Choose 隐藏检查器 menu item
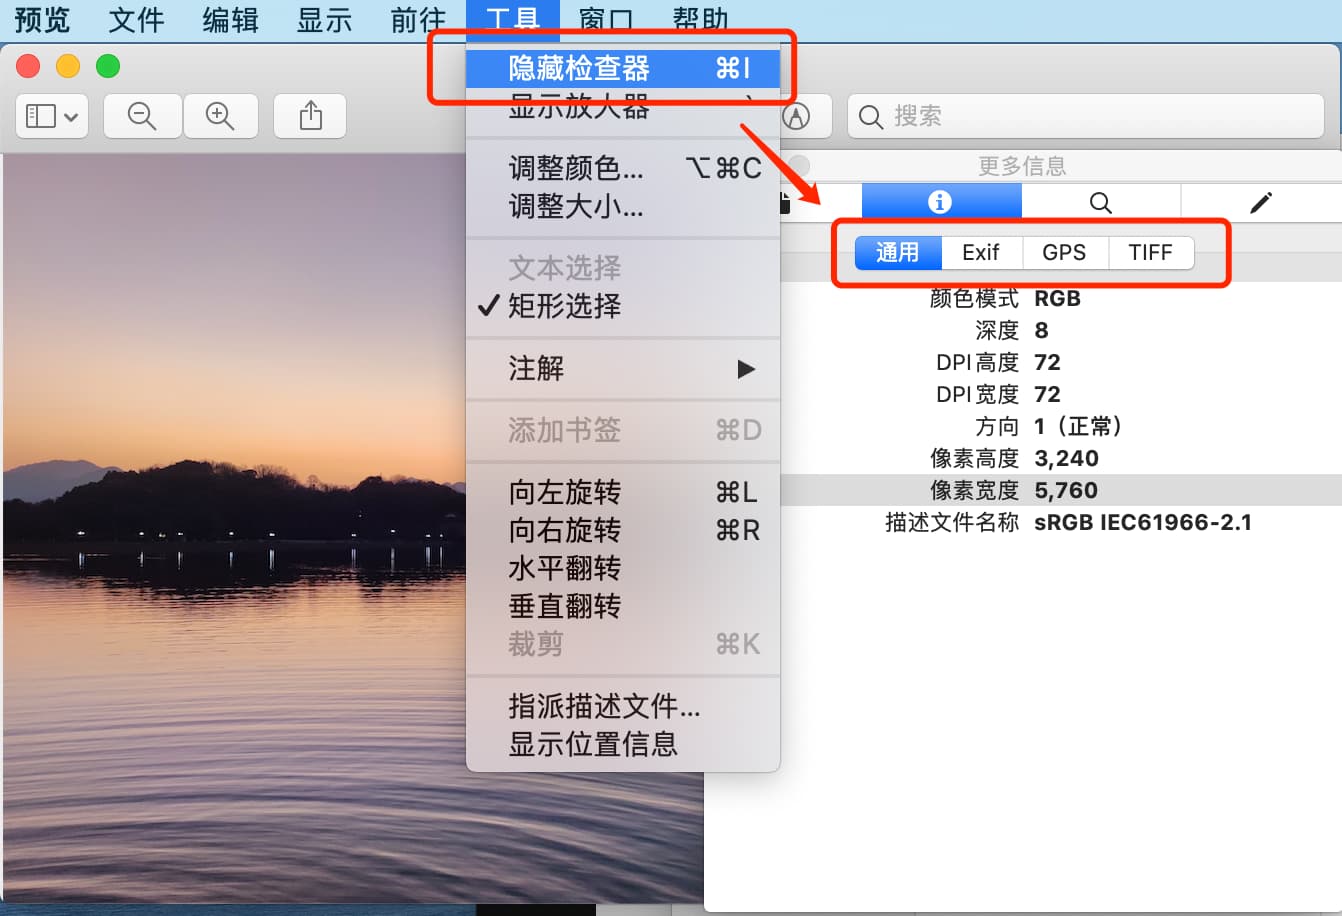 [x=623, y=68]
